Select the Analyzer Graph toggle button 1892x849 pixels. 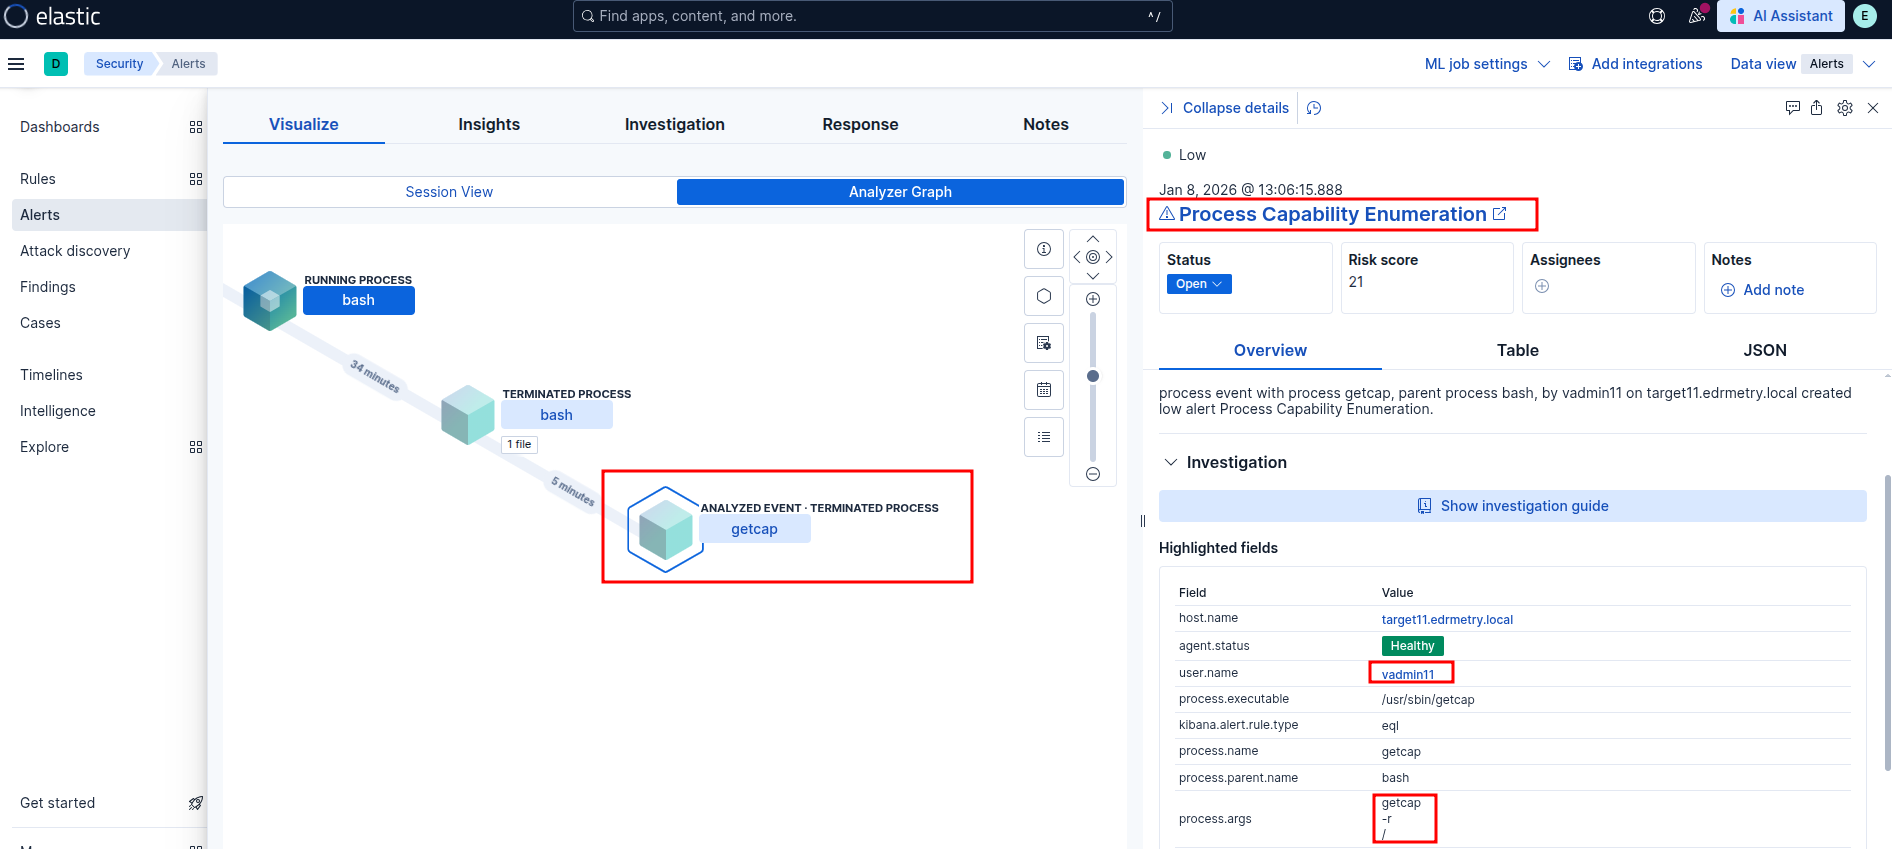click(x=900, y=192)
